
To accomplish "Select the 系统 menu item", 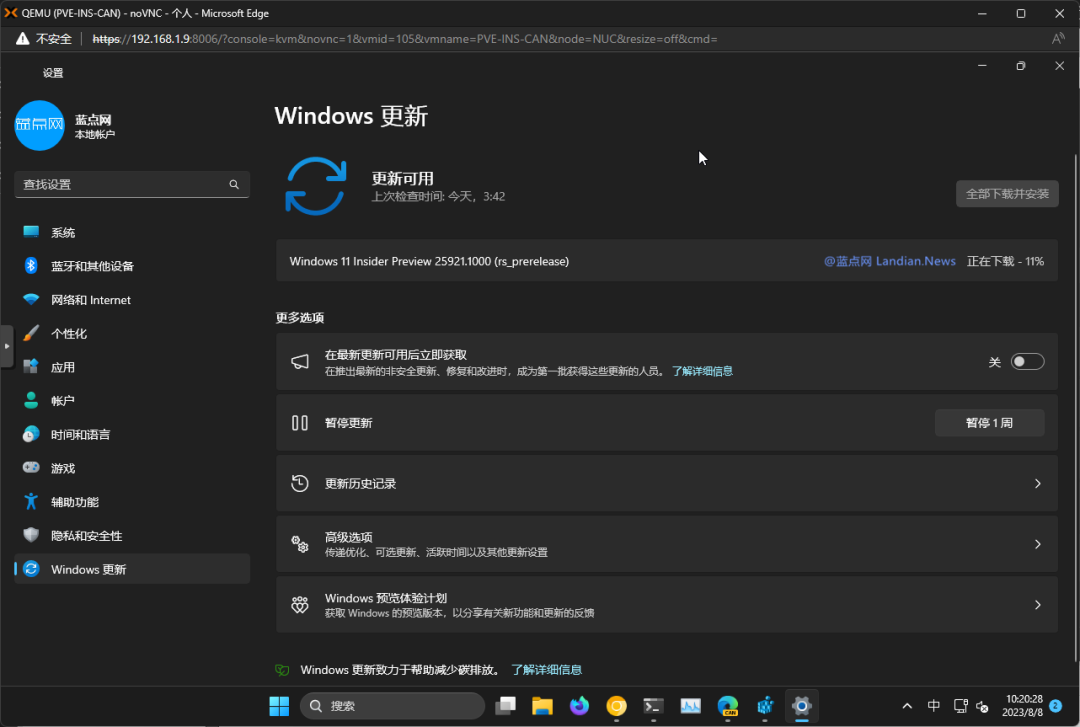I will point(132,232).
